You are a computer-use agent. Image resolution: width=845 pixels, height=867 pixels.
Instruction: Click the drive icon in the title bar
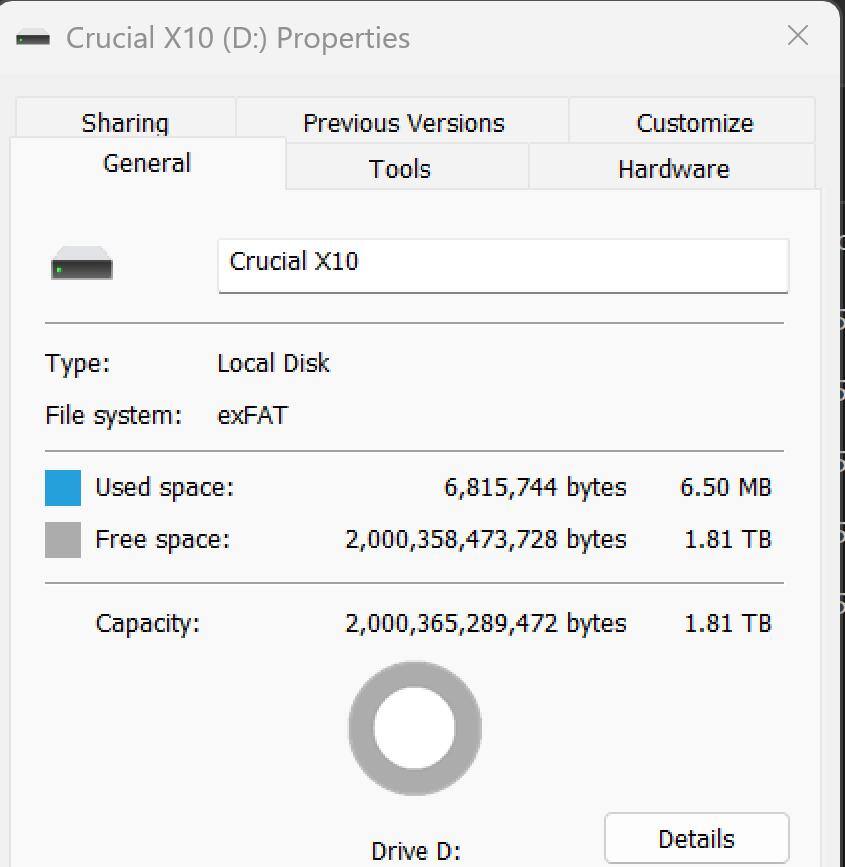(33, 39)
